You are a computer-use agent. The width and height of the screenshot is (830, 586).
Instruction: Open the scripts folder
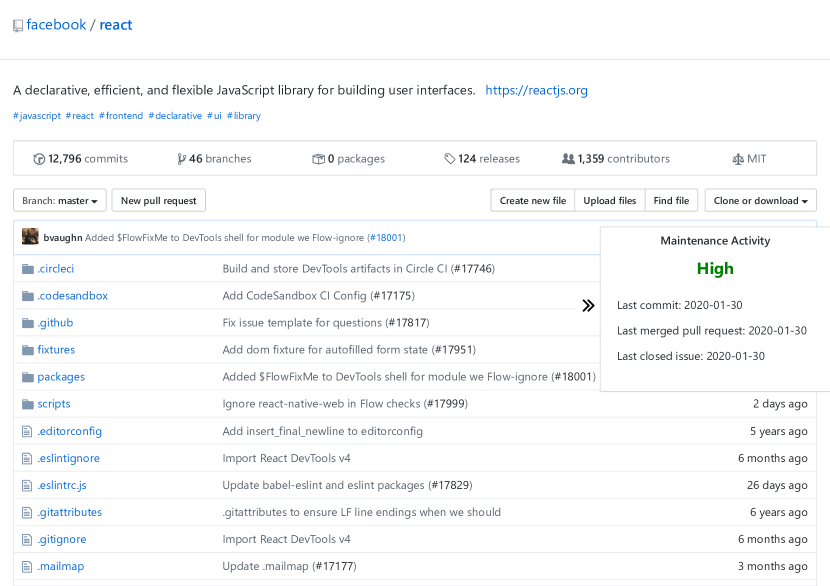[x=53, y=404]
